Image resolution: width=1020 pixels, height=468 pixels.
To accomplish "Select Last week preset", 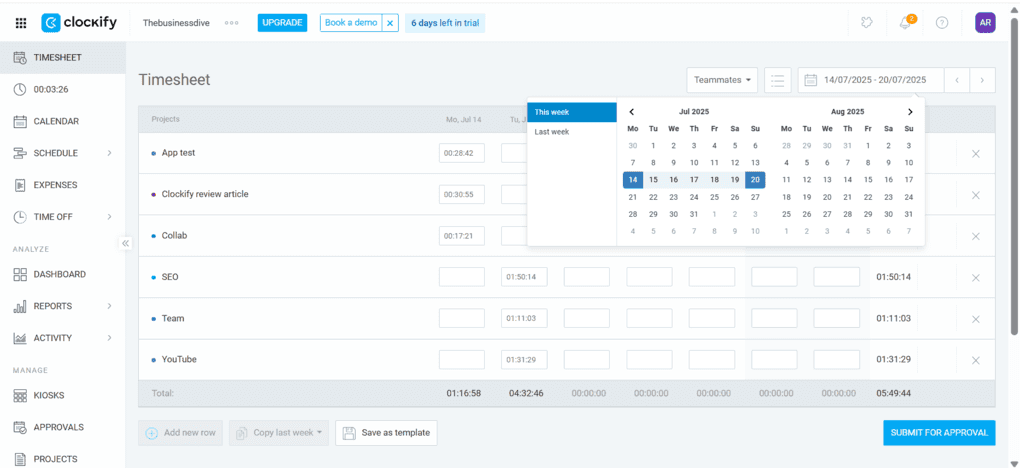I will [572, 131].
